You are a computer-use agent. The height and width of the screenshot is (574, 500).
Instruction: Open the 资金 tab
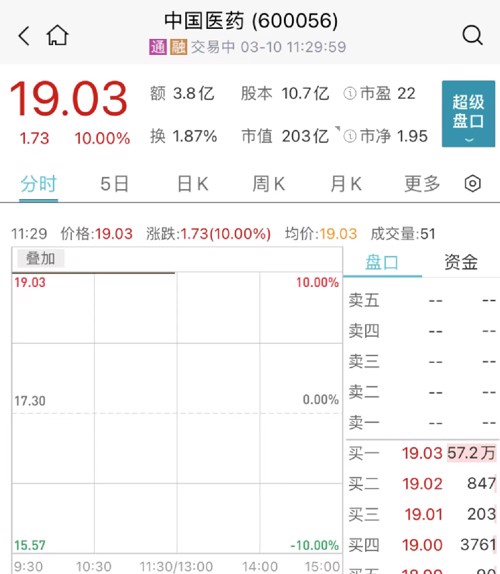pos(461,262)
